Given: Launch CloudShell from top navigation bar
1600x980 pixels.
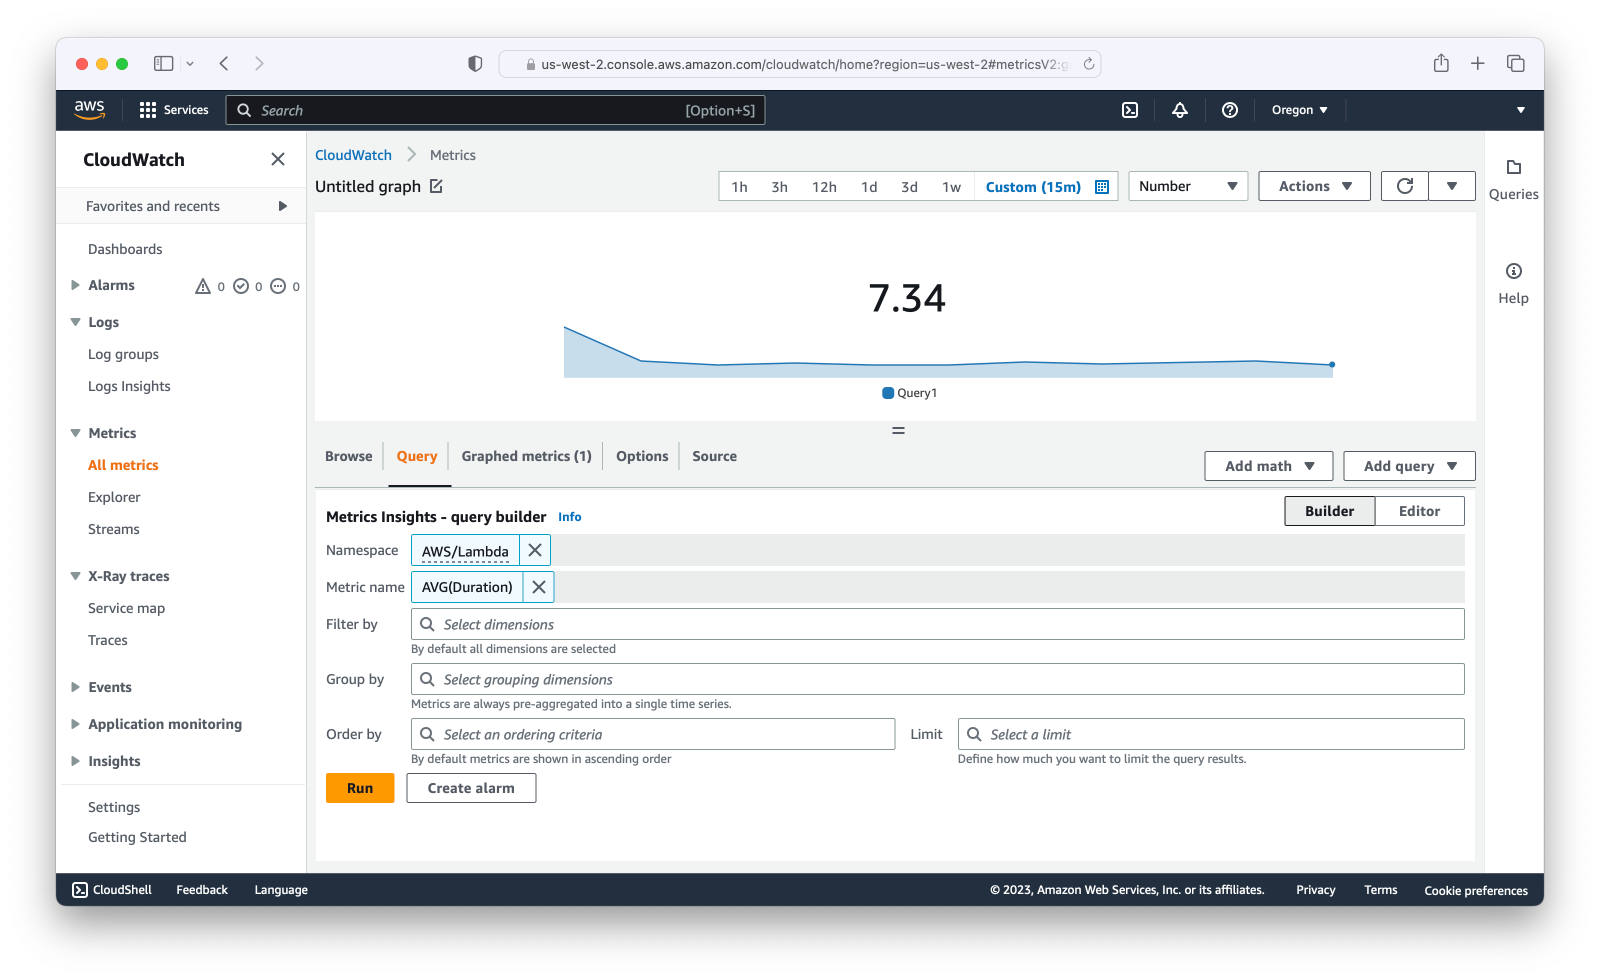Looking at the screenshot, I should point(1130,110).
